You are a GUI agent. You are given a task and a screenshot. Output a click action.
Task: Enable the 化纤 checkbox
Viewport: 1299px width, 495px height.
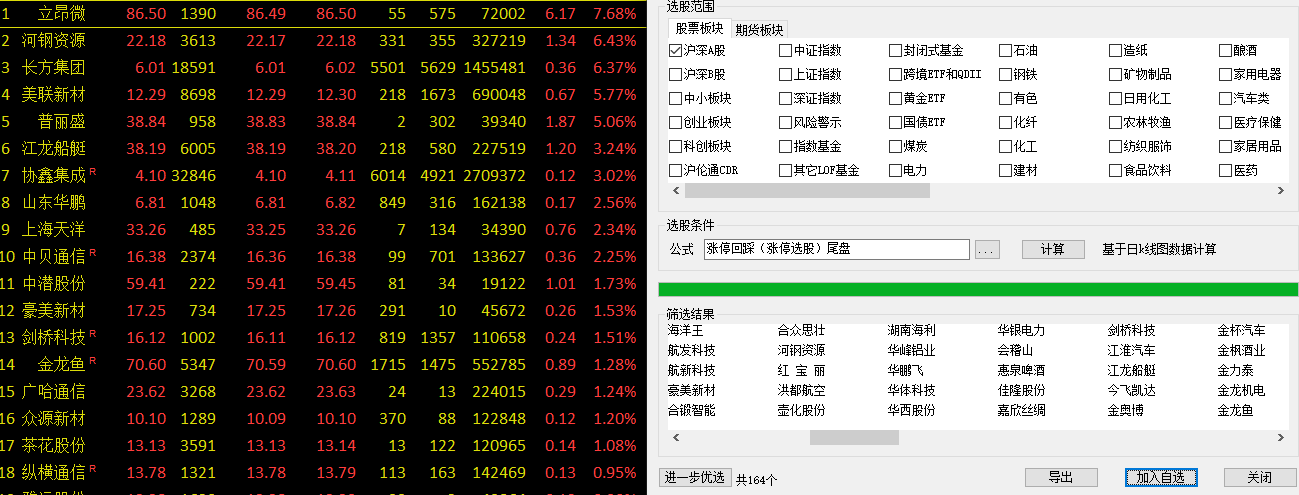(1006, 122)
